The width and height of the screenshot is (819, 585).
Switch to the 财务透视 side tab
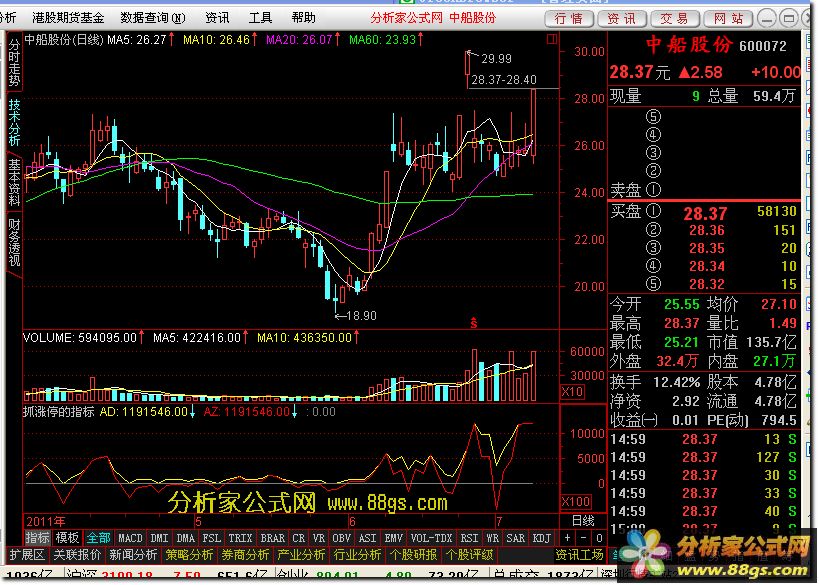click(14, 242)
